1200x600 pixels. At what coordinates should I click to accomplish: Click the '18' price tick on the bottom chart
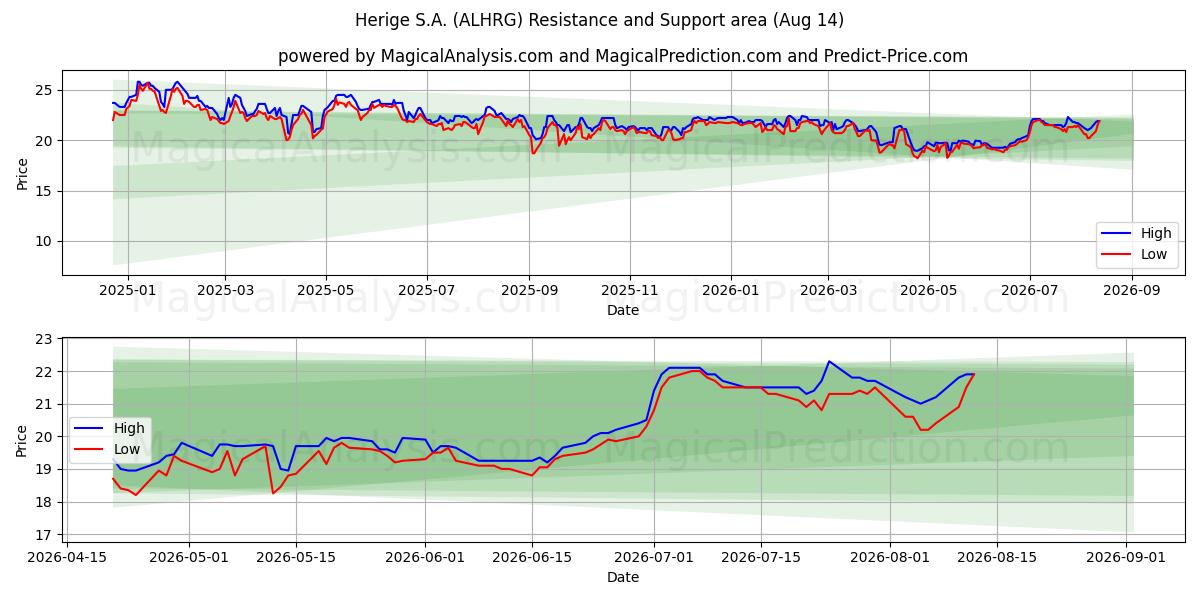(45, 502)
